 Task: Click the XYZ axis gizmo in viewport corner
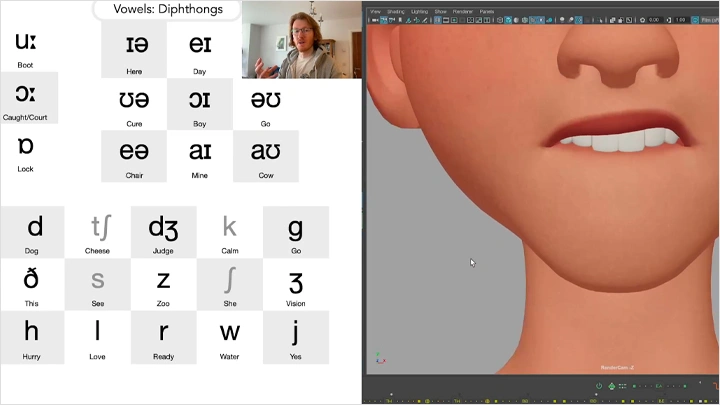379,357
